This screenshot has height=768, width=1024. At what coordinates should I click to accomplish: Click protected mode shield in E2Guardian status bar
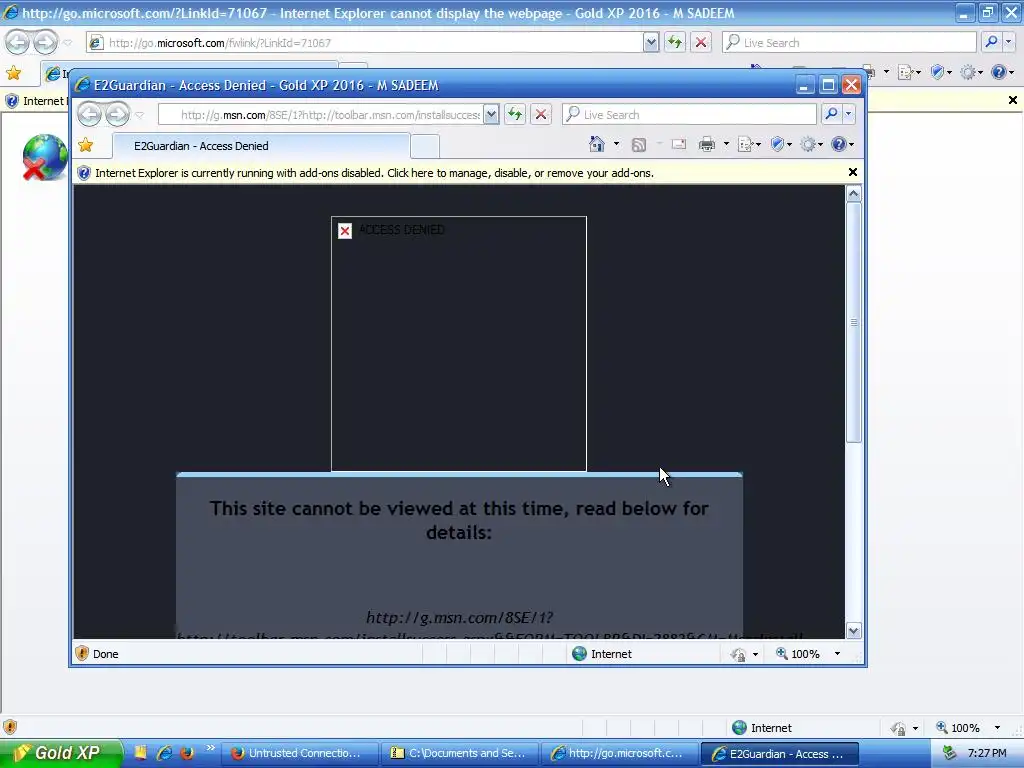point(82,653)
